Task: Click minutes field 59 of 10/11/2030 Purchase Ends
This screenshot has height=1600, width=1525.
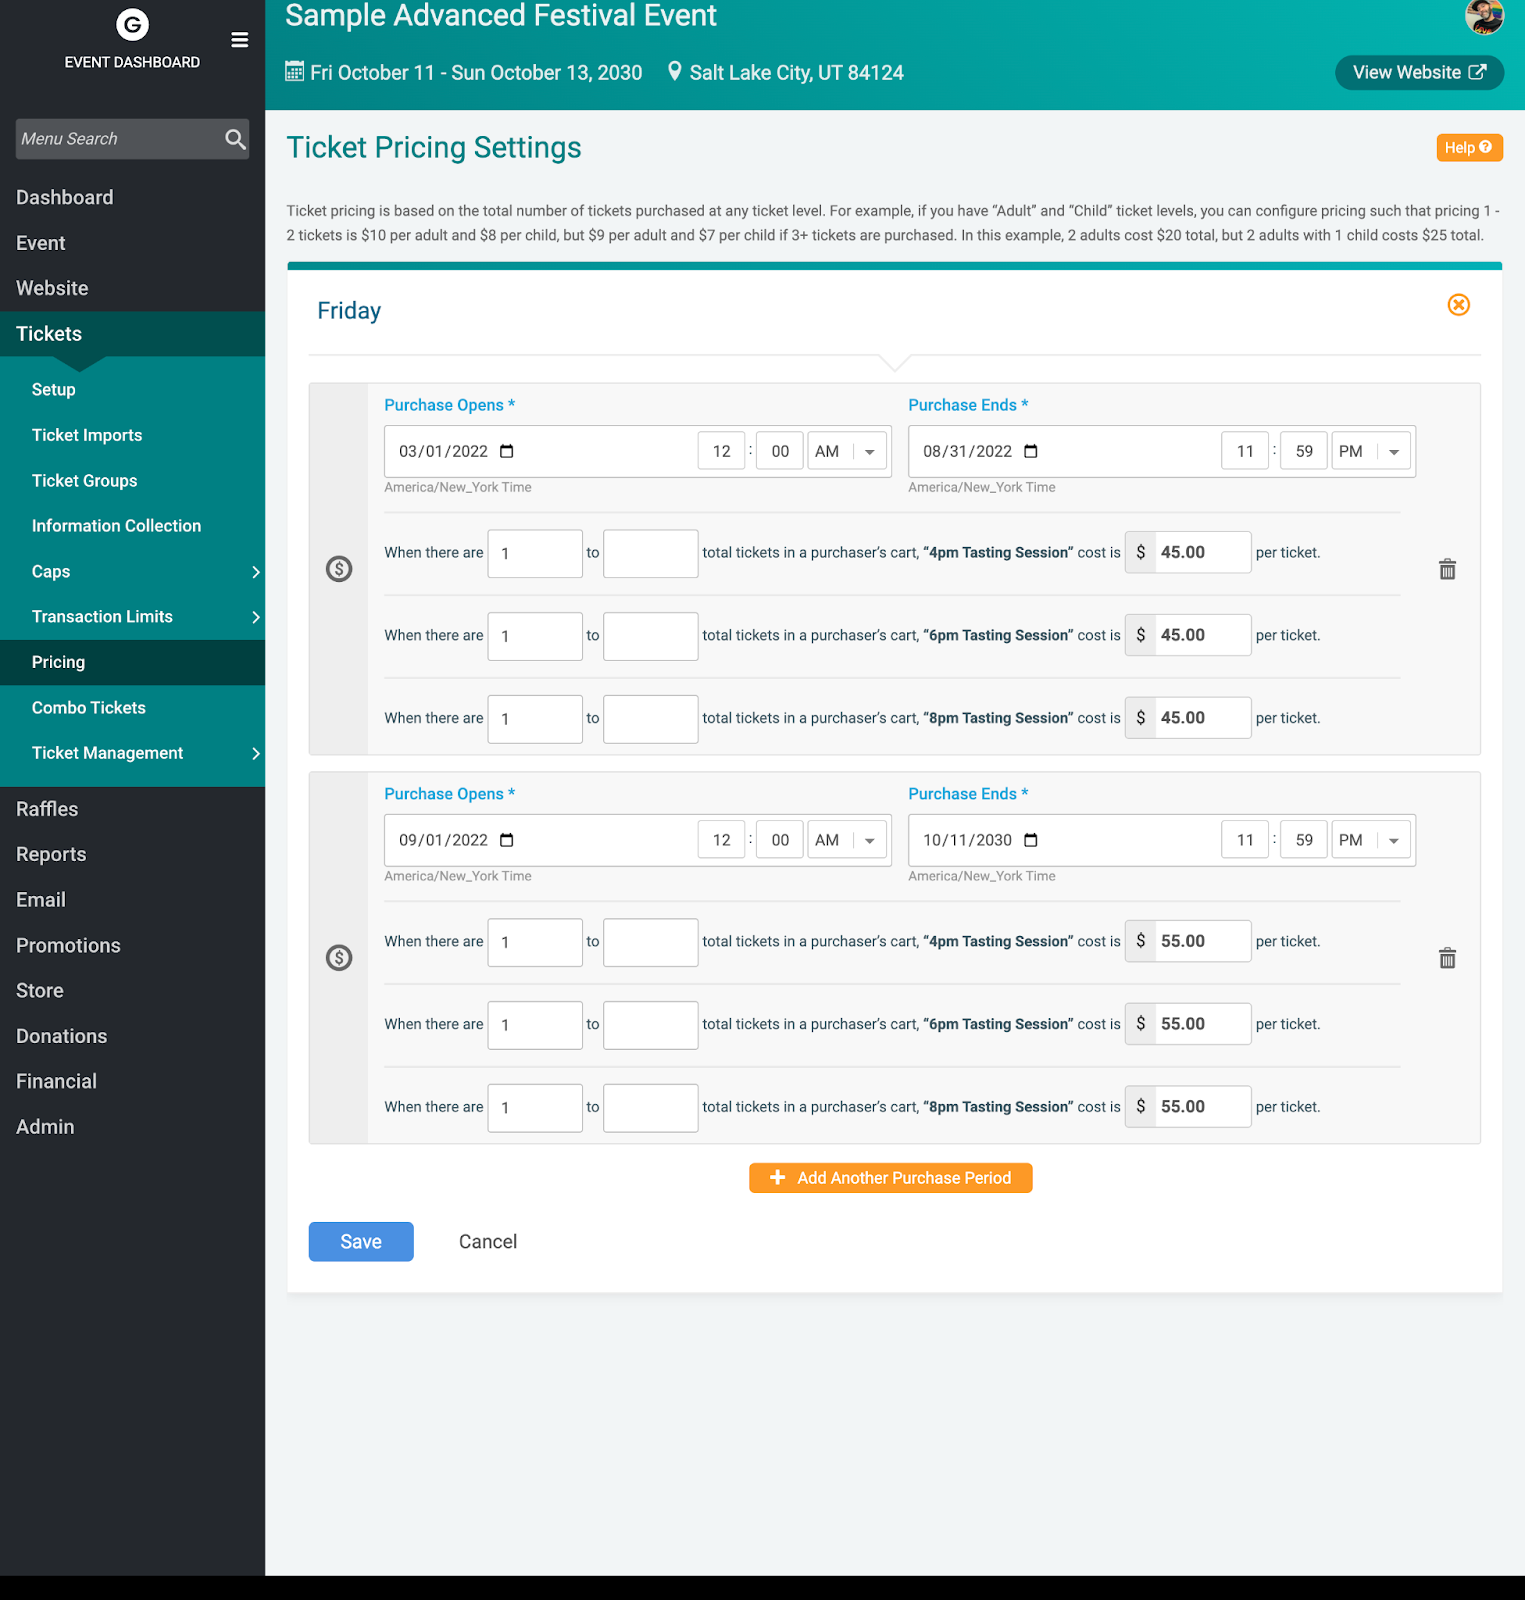Action: coord(1304,840)
